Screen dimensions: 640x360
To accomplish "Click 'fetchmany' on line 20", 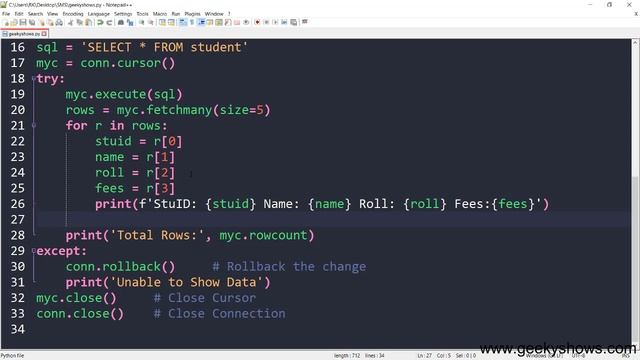I will [179, 110].
